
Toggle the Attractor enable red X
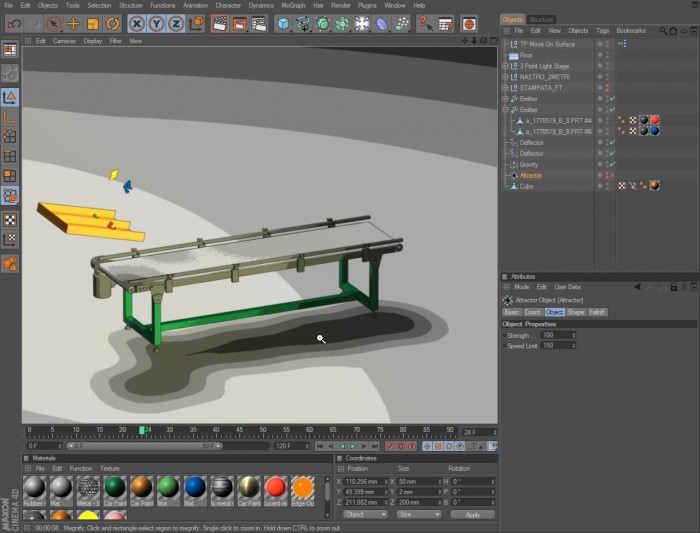612,175
